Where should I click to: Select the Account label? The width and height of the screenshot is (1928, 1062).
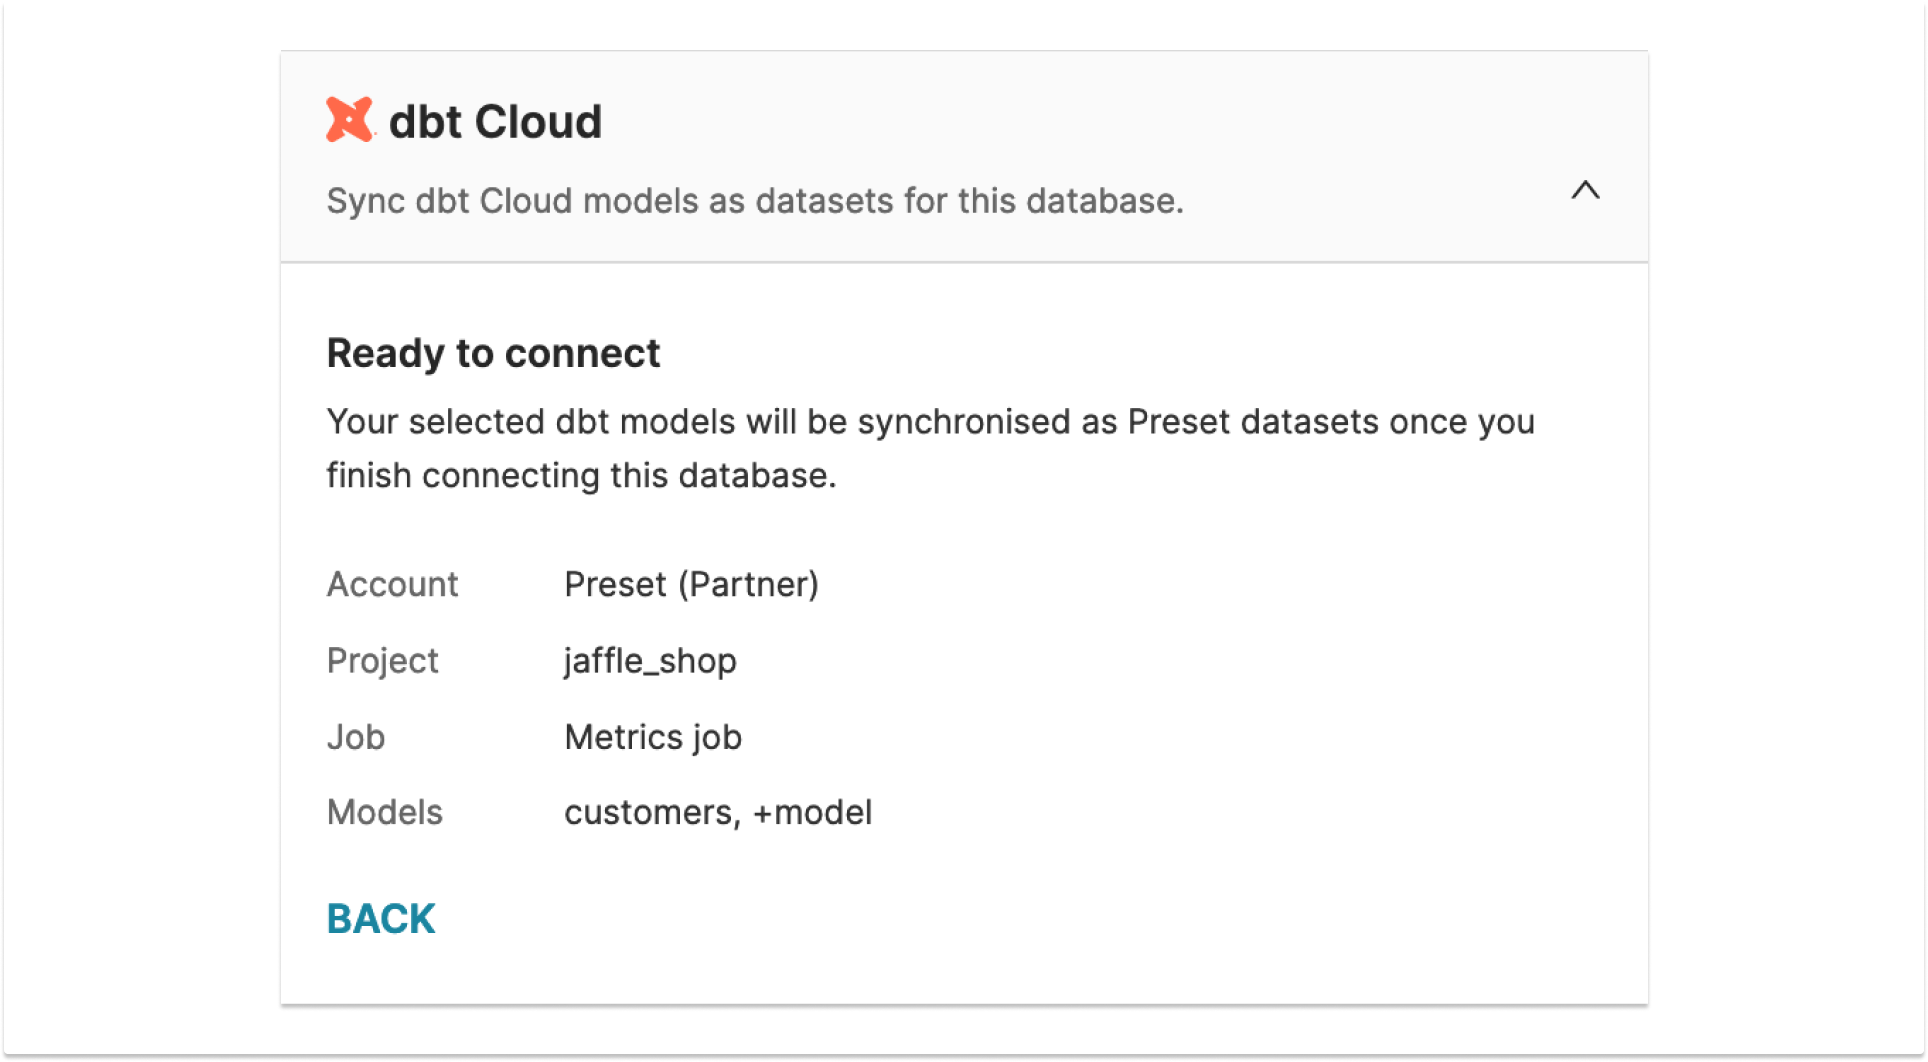pyautogui.click(x=392, y=584)
